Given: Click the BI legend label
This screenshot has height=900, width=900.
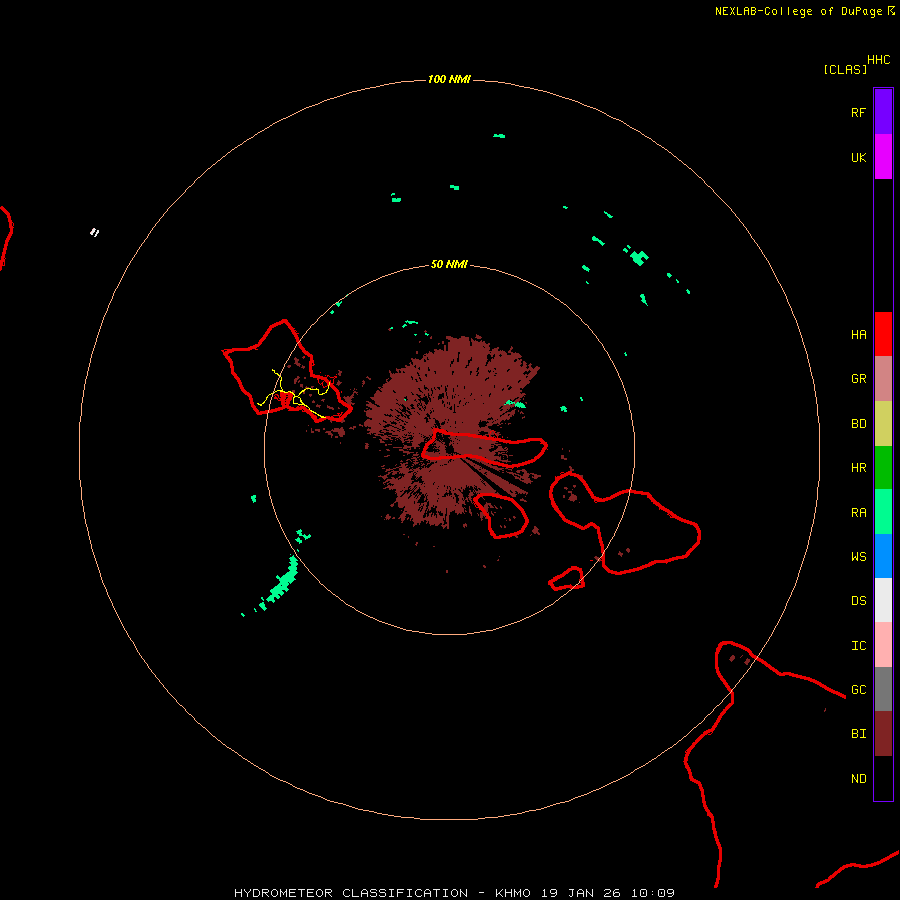Looking at the screenshot, I should (x=858, y=734).
